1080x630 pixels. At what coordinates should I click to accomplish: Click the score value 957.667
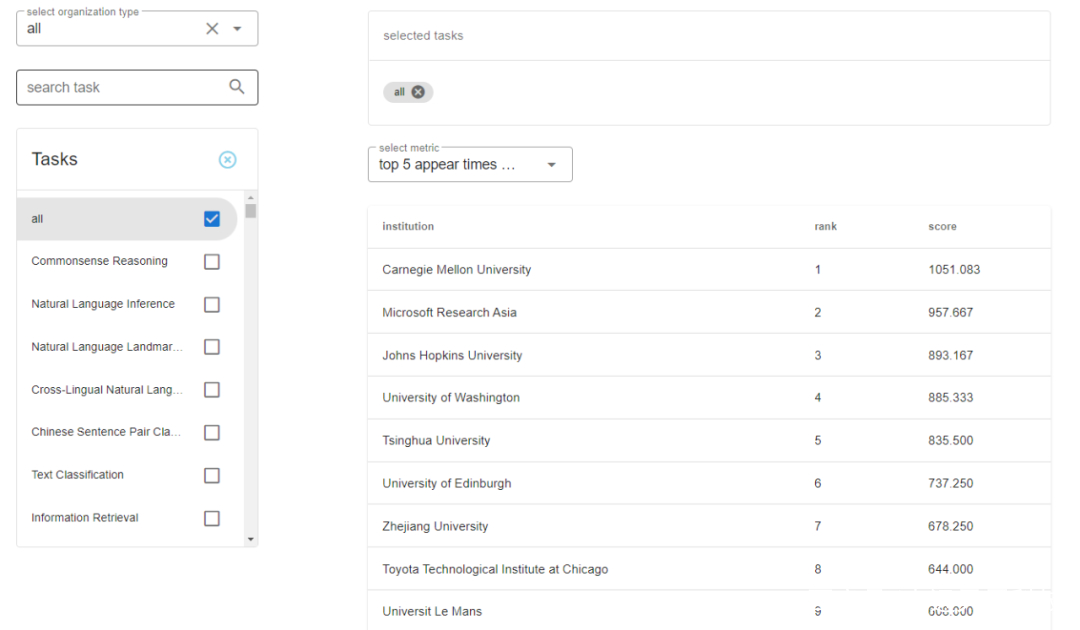pyautogui.click(x=951, y=313)
